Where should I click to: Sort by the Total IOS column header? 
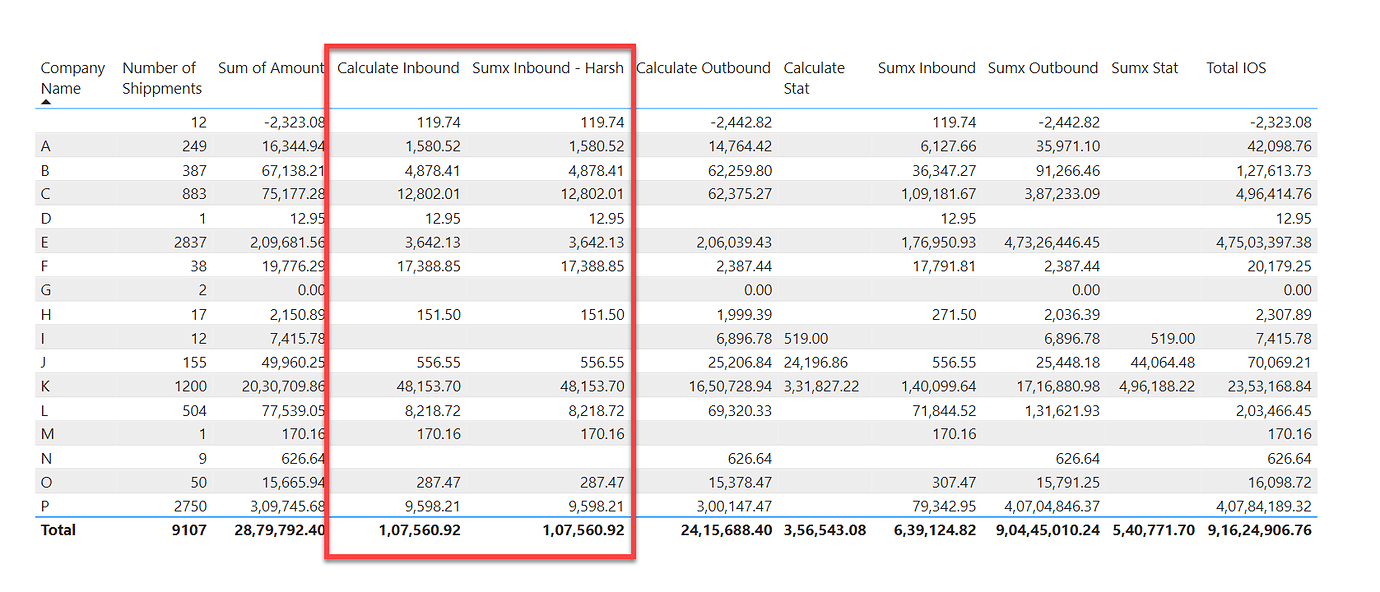(1234, 67)
